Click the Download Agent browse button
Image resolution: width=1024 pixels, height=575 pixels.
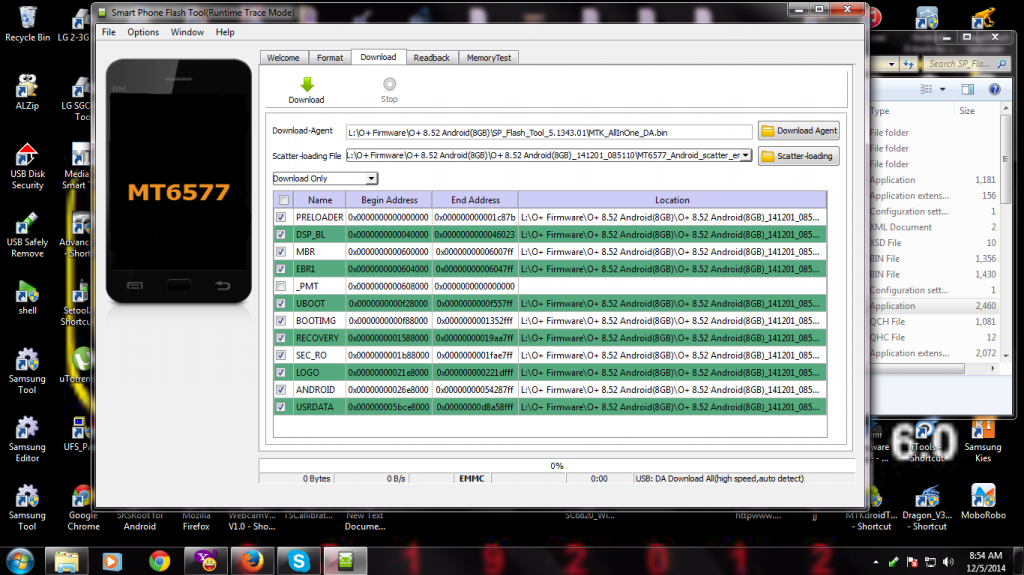point(798,131)
